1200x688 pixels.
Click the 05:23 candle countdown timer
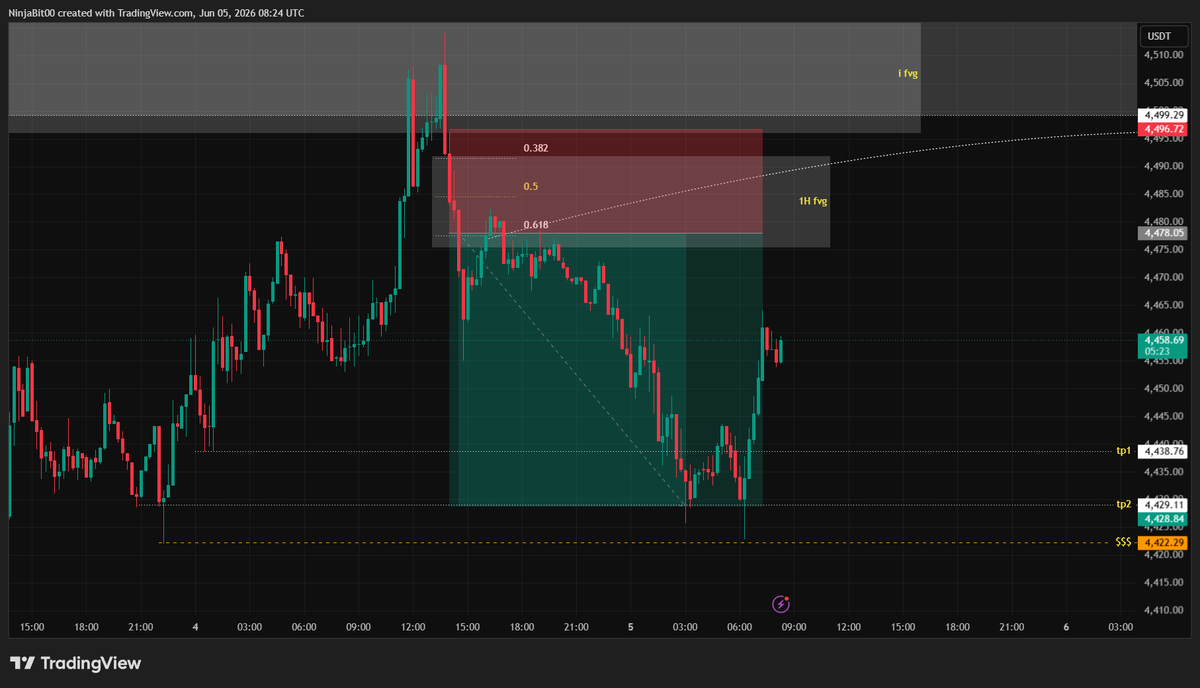[1158, 352]
